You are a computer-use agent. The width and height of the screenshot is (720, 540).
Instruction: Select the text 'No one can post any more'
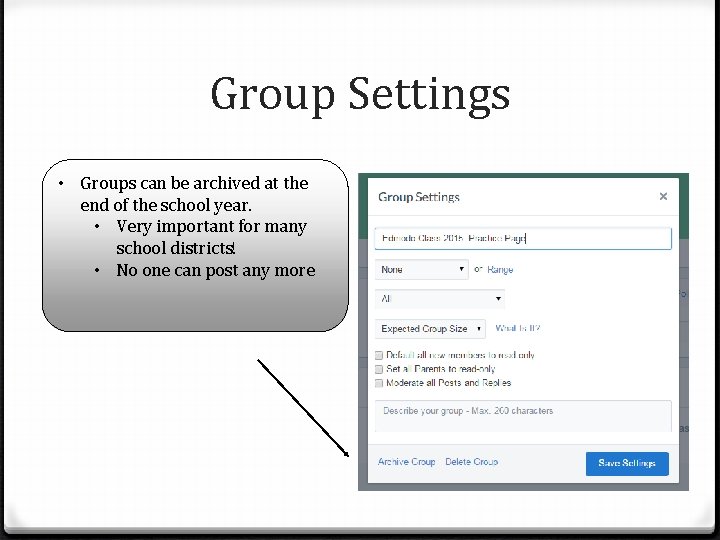(x=216, y=270)
